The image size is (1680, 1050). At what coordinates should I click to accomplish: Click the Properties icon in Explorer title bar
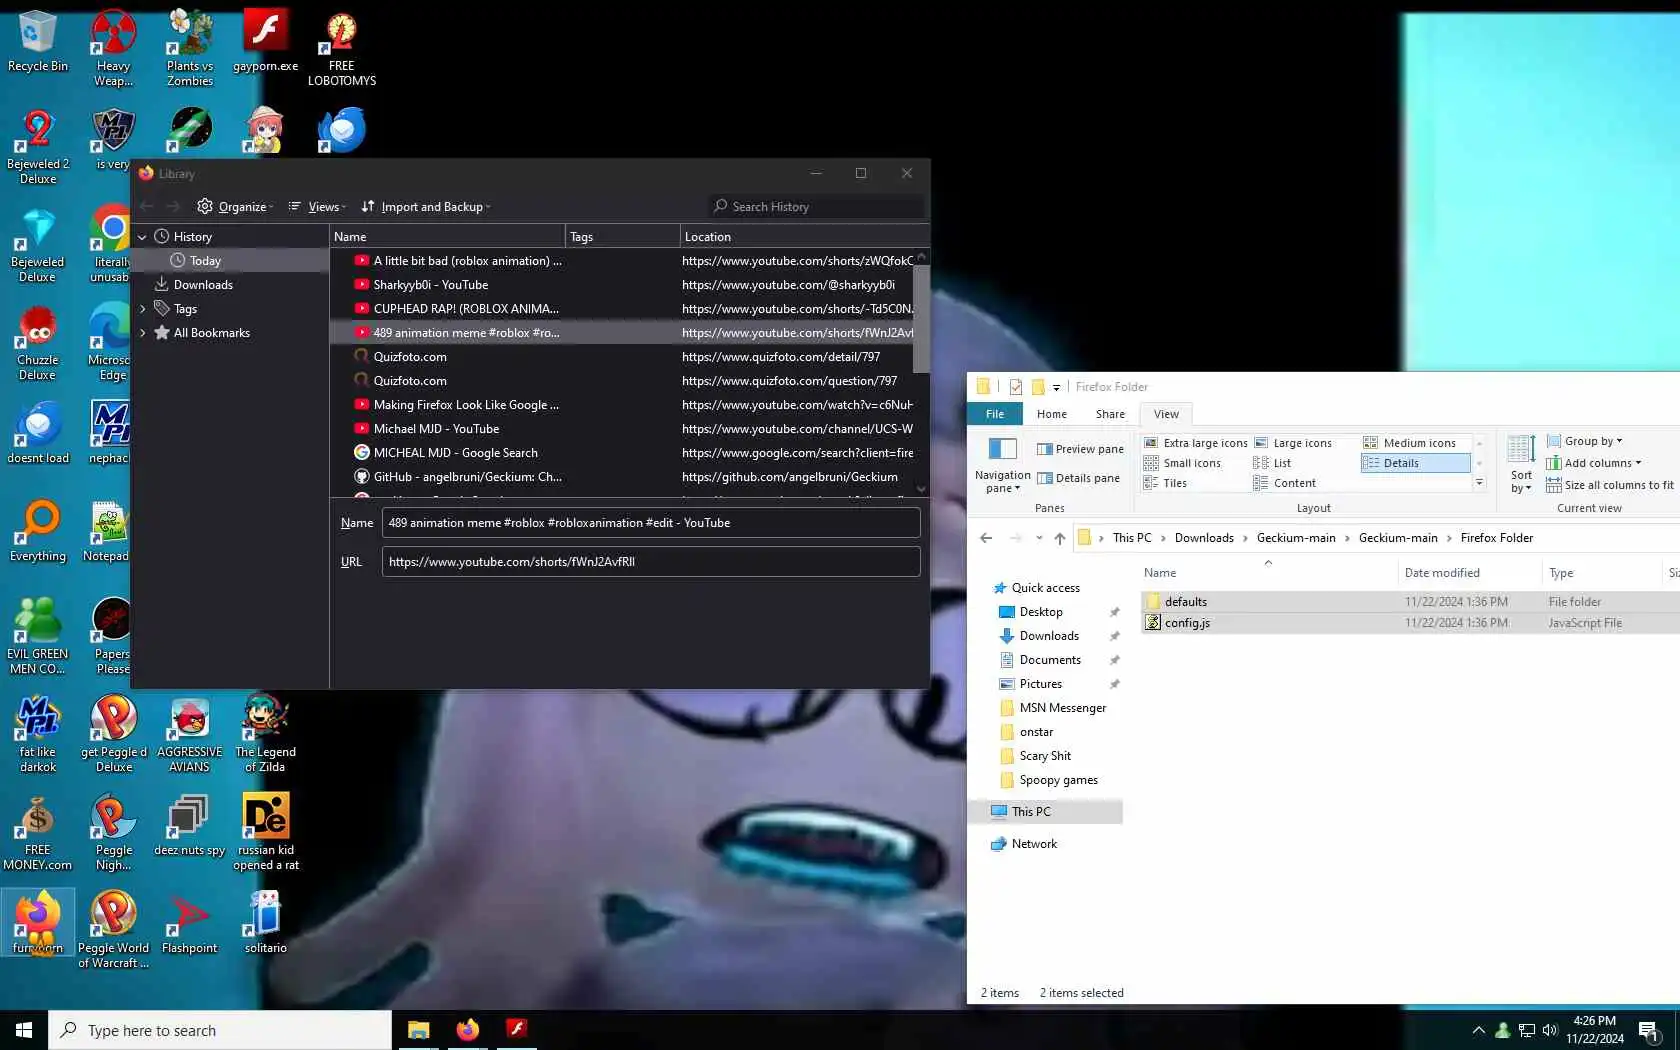click(1016, 387)
